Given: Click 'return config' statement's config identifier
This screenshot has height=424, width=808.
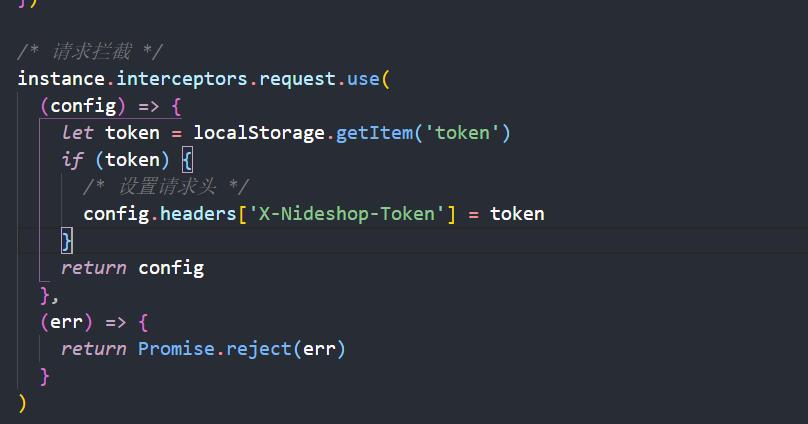Looking at the screenshot, I should pyautogui.click(x=171, y=268).
